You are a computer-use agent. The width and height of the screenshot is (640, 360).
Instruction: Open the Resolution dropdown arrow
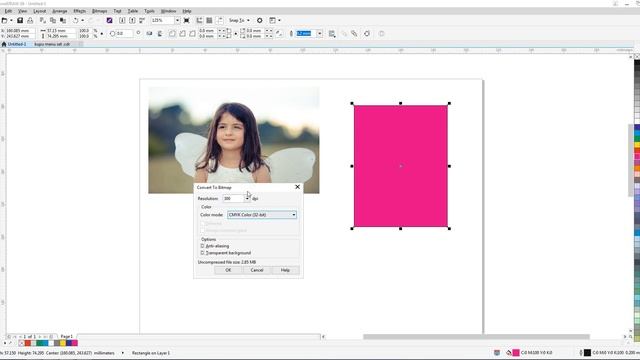coord(247,198)
